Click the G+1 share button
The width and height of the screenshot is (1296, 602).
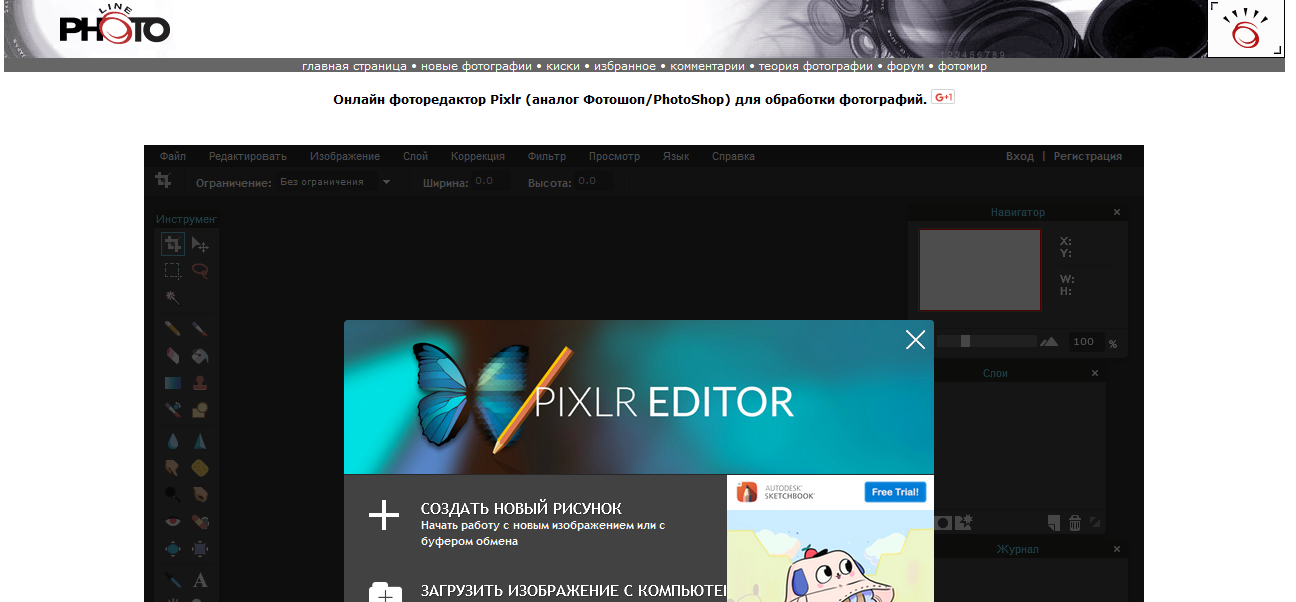pyautogui.click(x=943, y=97)
